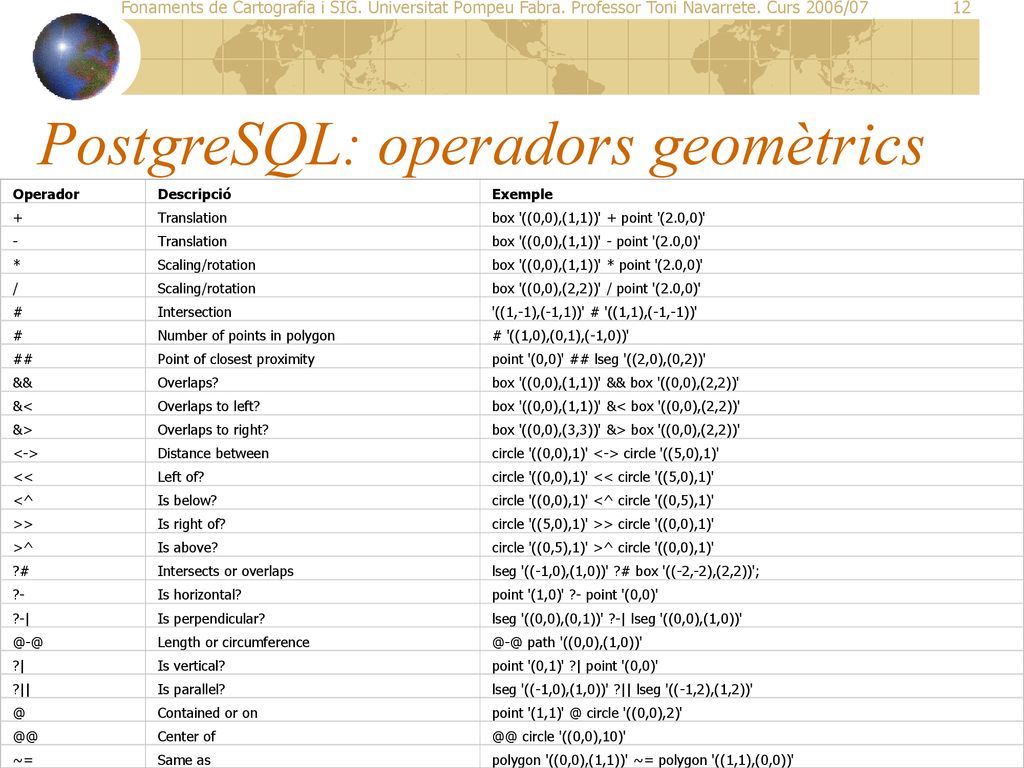Click slide number 12

961,8
